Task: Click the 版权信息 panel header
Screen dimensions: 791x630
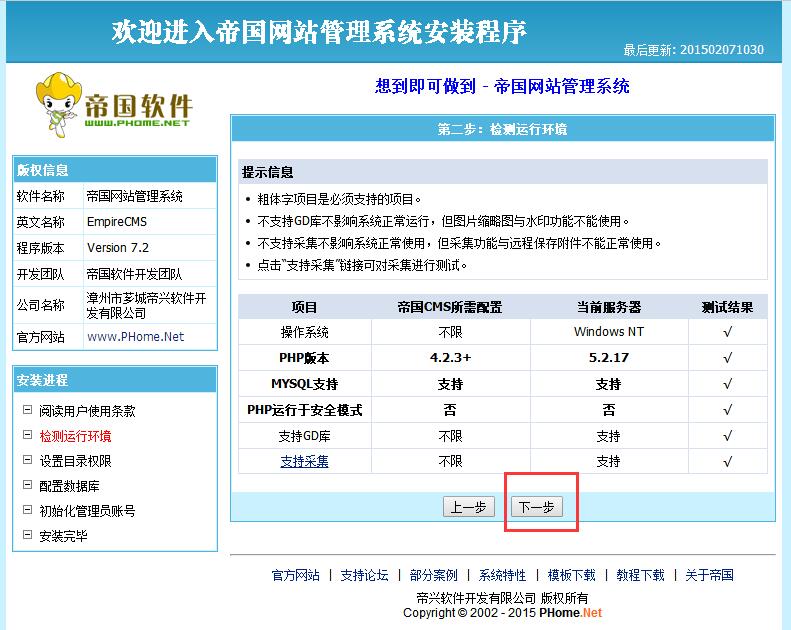Action: [x=115, y=169]
